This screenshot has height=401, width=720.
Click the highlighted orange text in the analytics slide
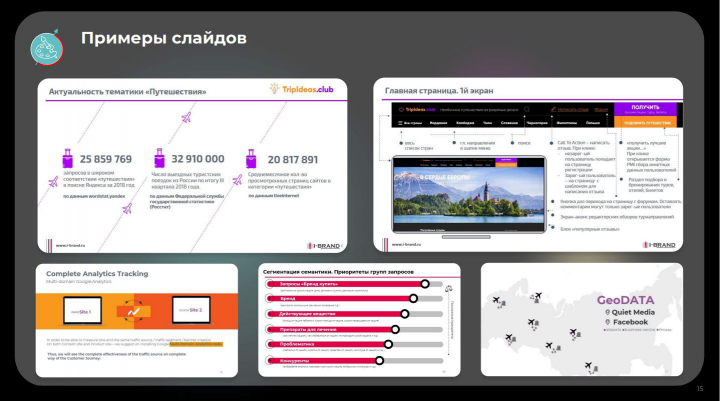[x=196, y=344]
